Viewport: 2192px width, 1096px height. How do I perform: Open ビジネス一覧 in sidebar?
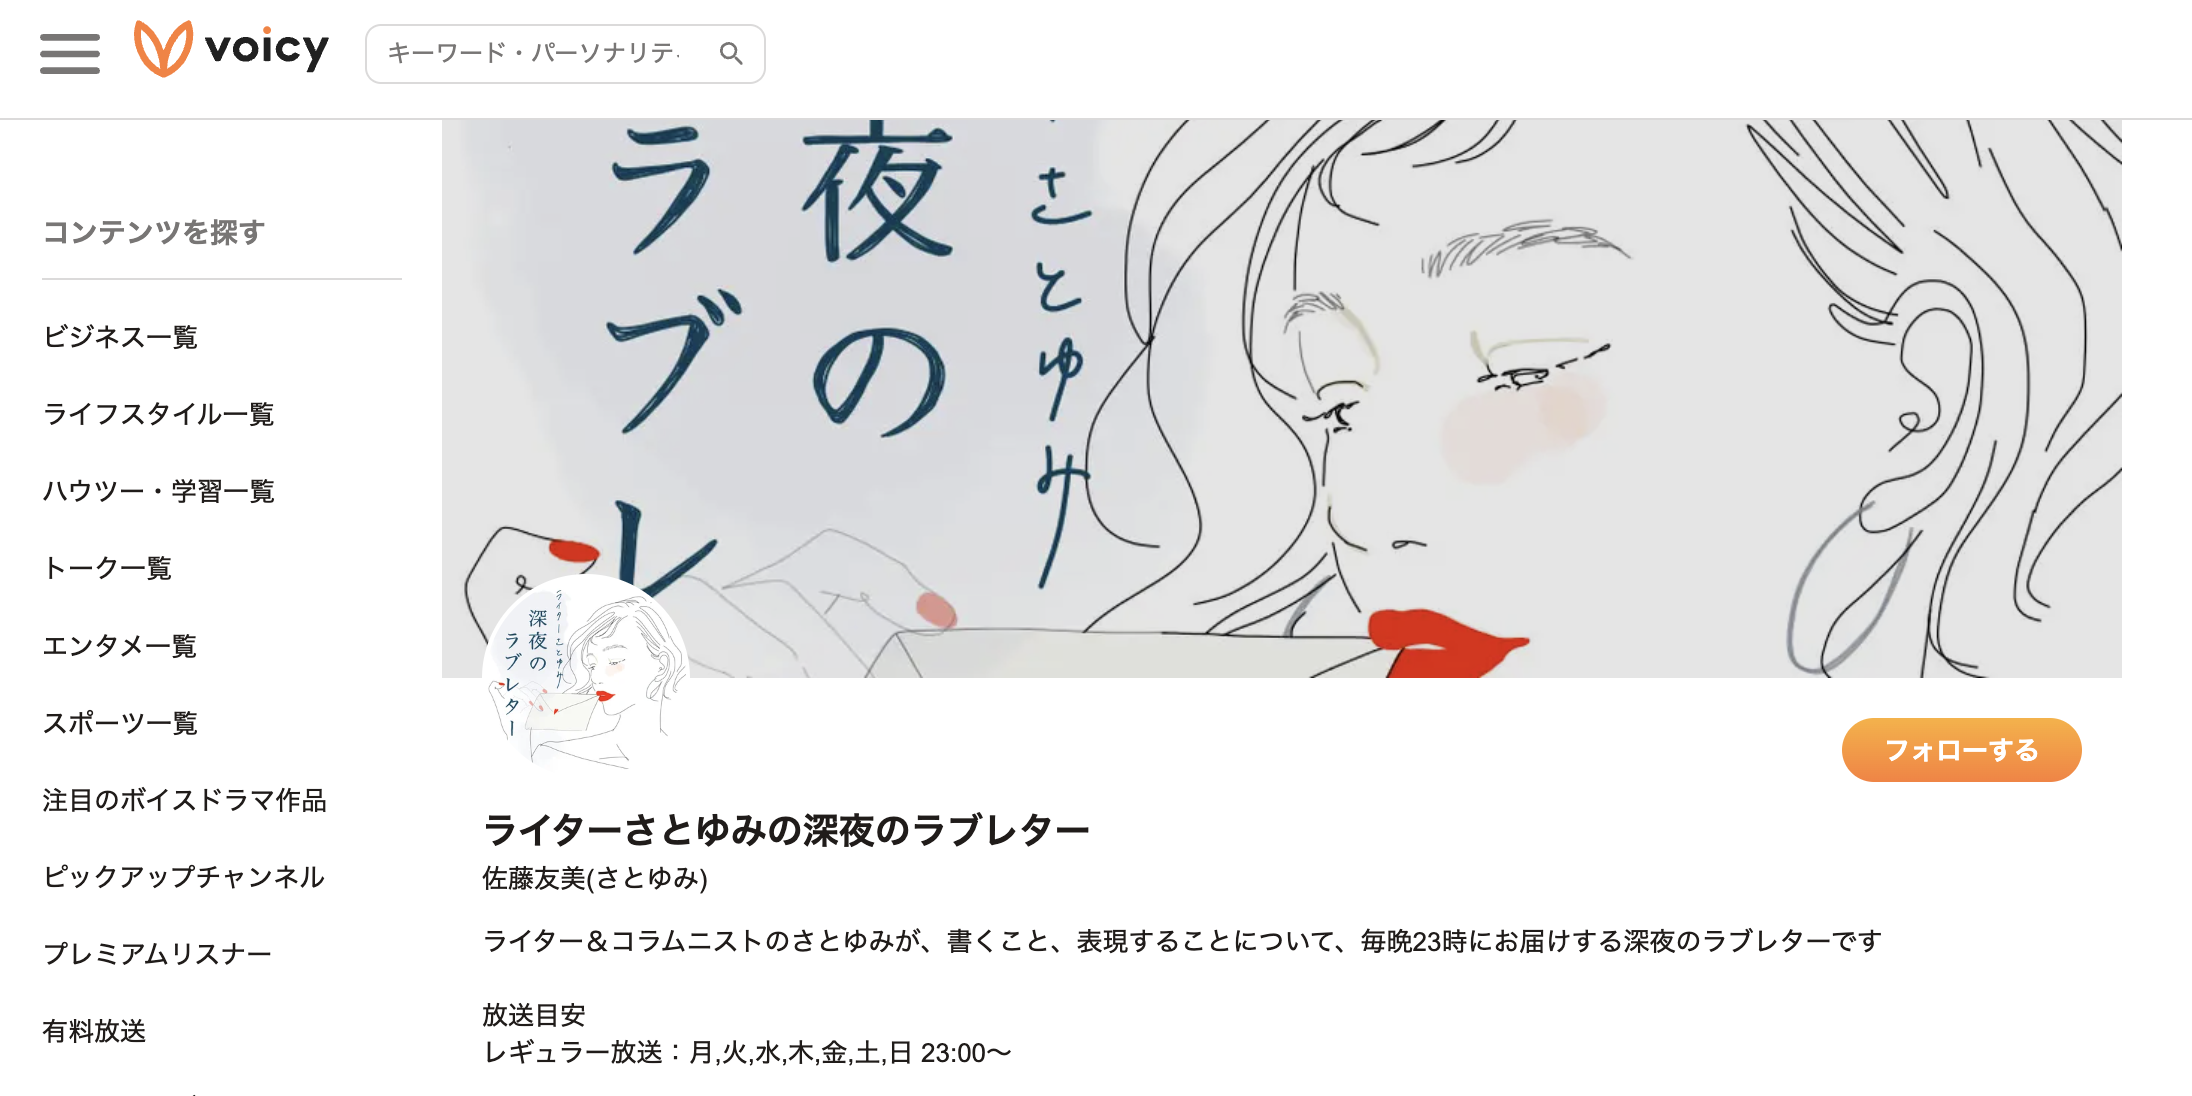click(120, 337)
